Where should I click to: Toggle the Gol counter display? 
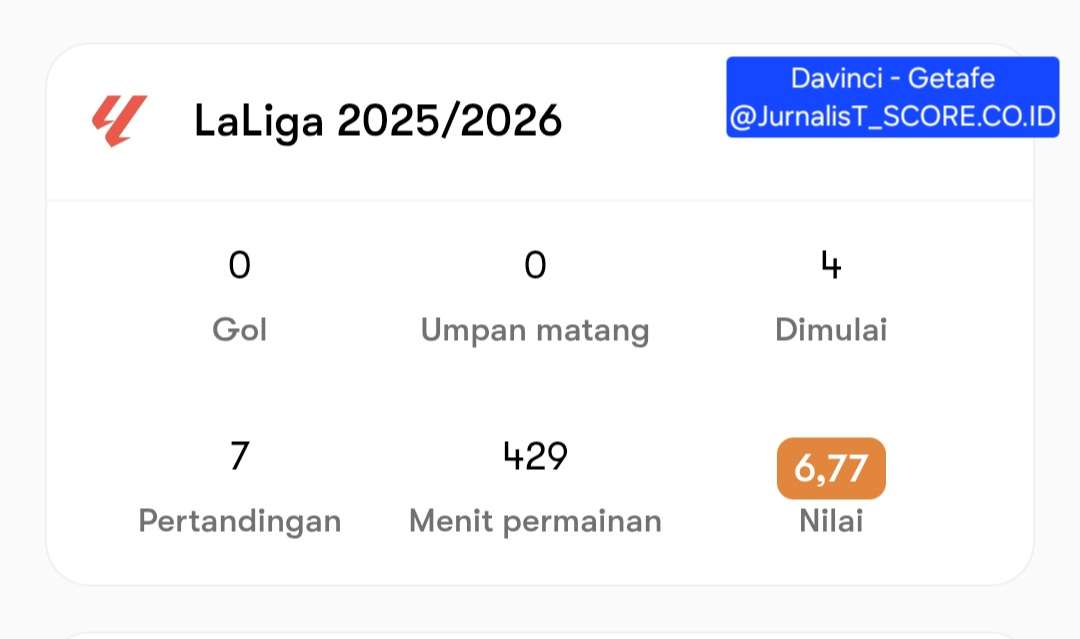pos(239,265)
